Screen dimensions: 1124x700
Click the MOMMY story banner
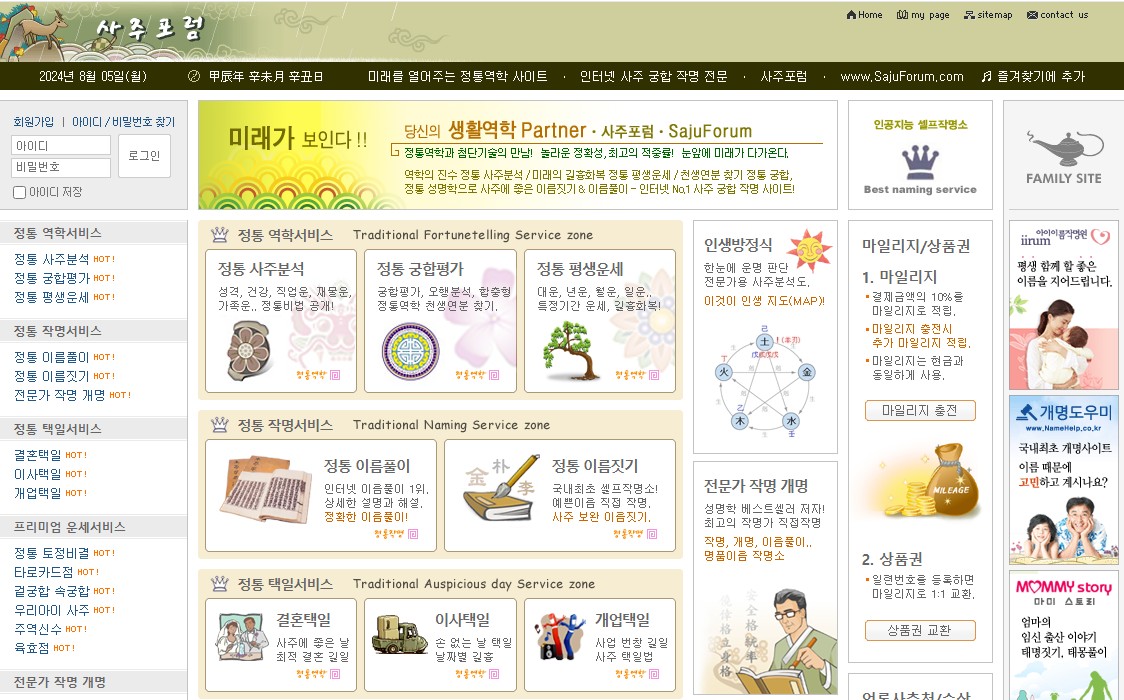[x=1064, y=636]
